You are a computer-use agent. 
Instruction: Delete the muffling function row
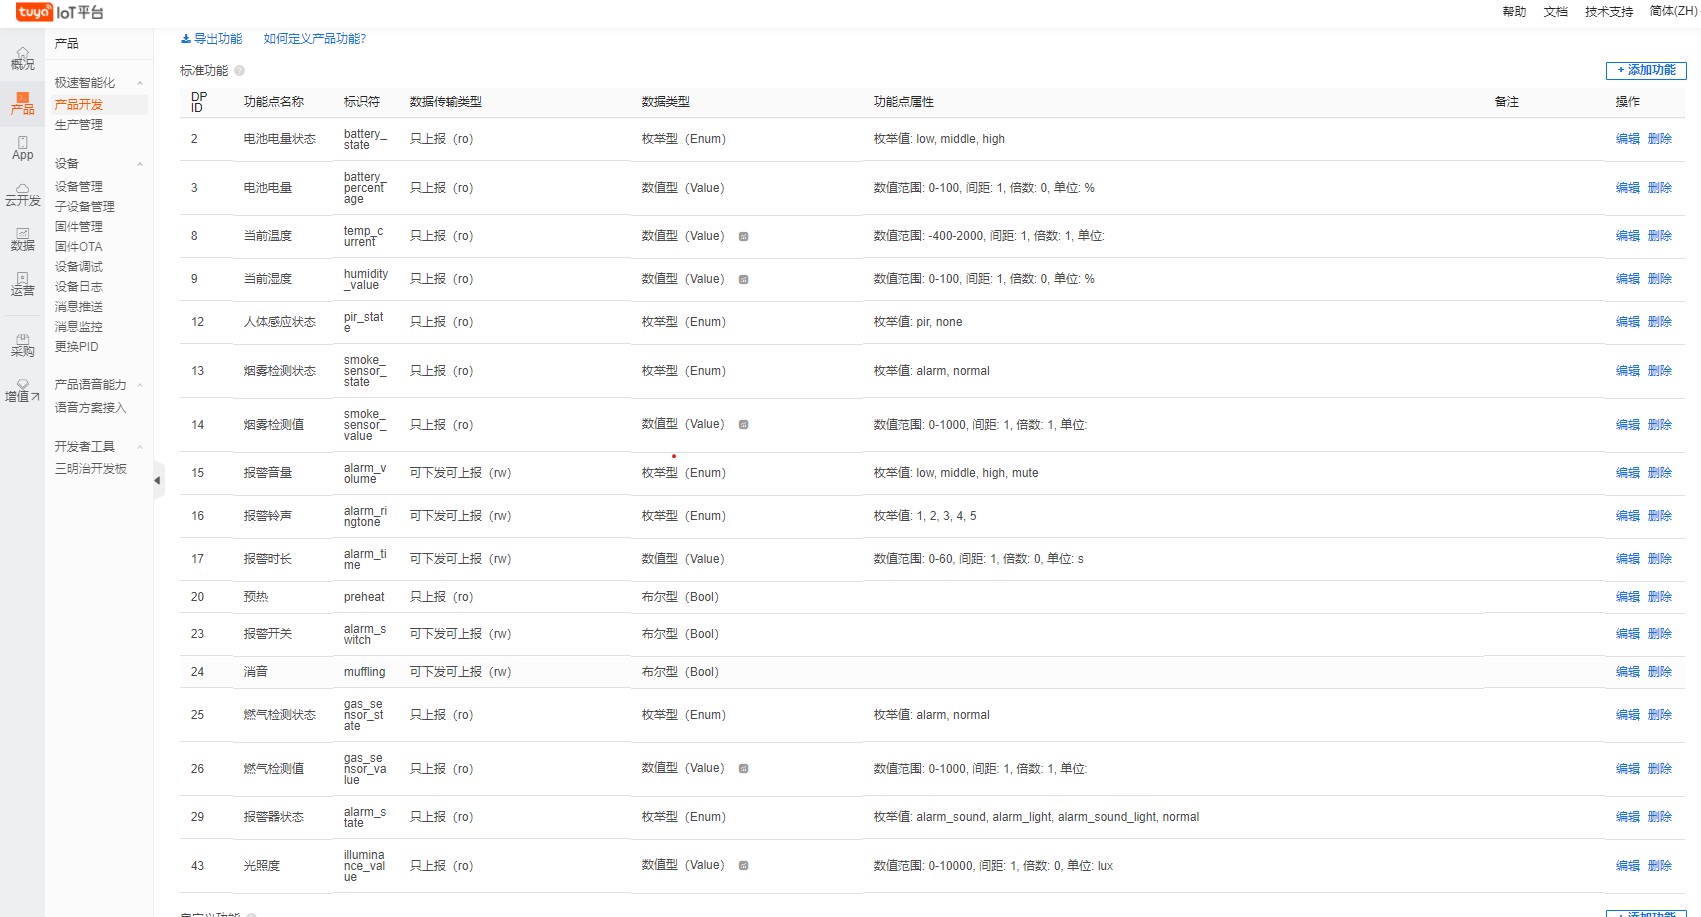(x=1659, y=672)
